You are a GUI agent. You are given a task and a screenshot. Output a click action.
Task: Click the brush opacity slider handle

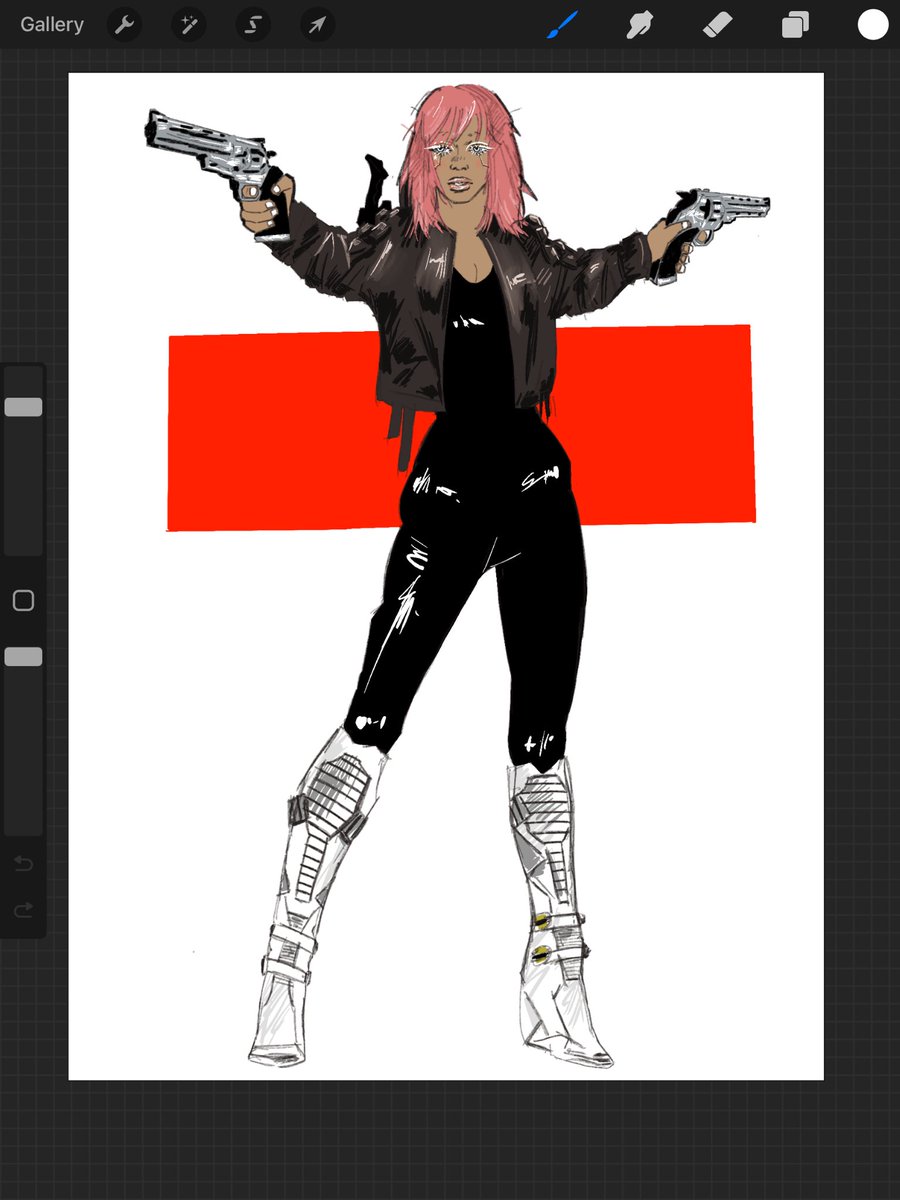click(x=23, y=657)
